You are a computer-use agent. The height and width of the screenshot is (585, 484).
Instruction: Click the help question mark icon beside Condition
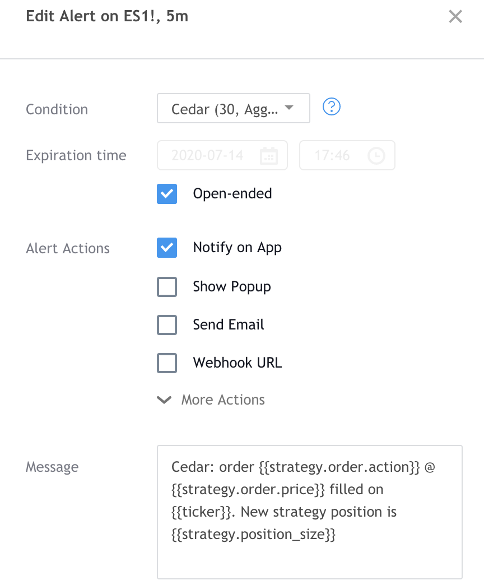(331, 107)
